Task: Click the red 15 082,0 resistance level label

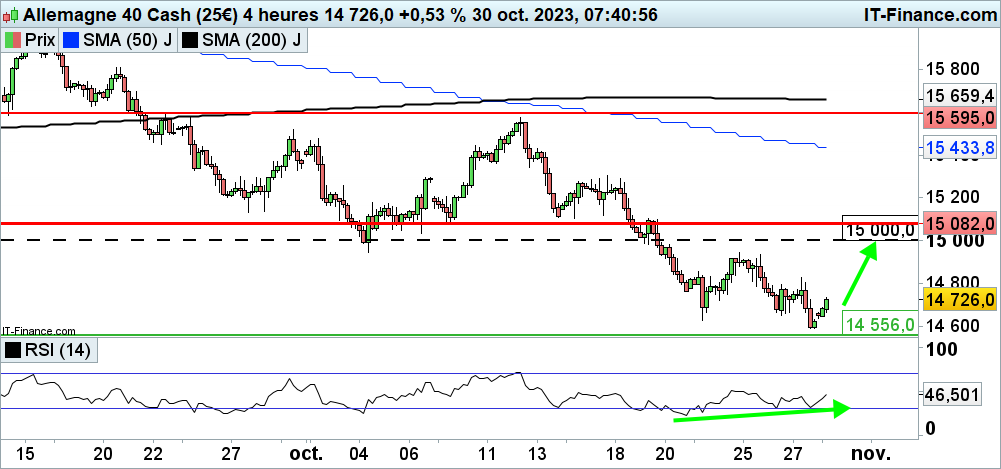Action: click(x=958, y=222)
